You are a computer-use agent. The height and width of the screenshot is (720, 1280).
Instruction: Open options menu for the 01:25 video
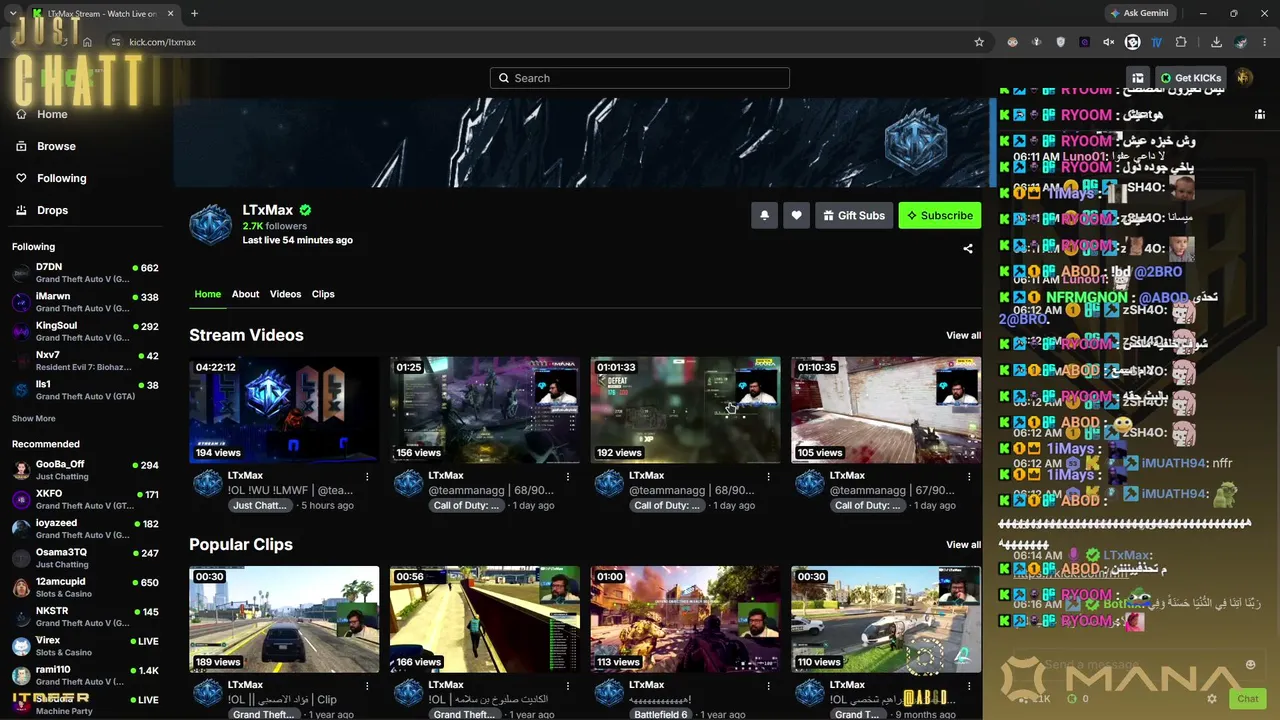568,476
